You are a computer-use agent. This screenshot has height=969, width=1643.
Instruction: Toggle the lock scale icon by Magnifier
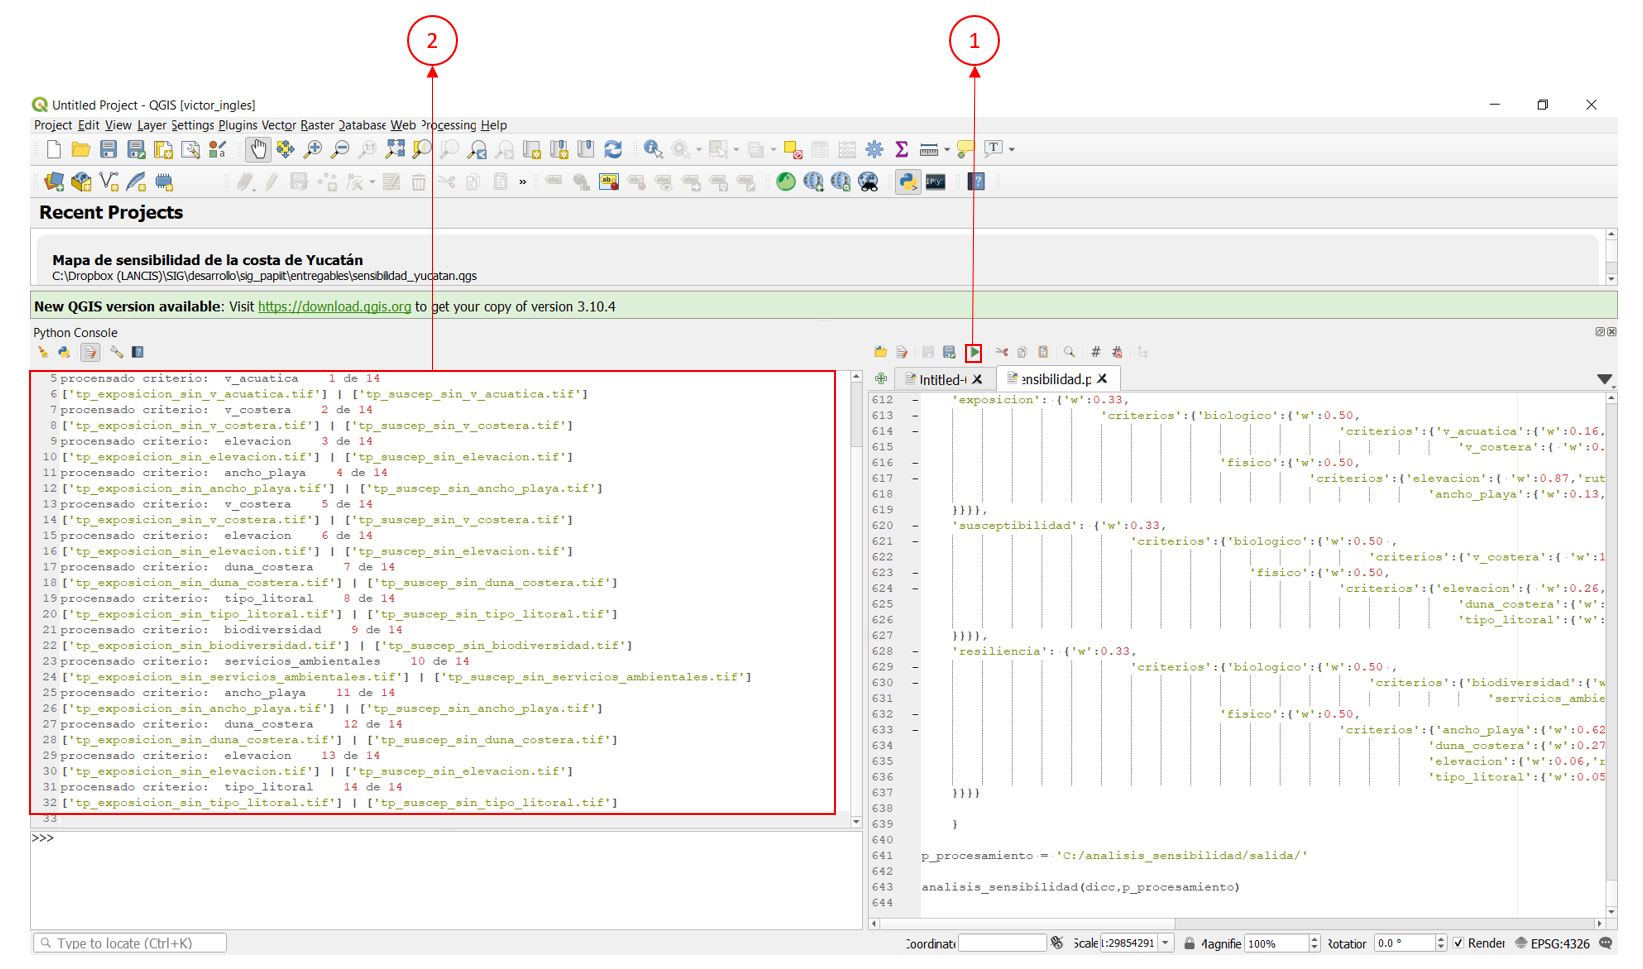click(1189, 943)
